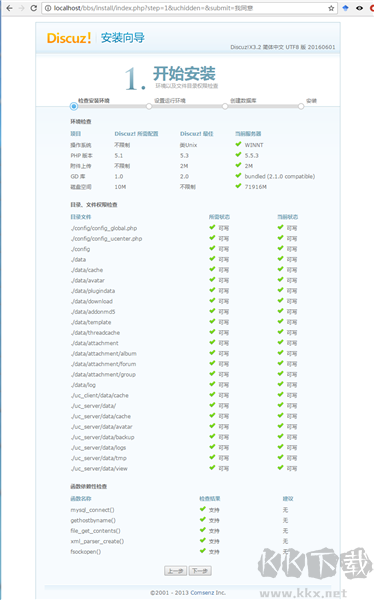374x600 pixels.
Task: Click ./data/download entry
Action: (91, 301)
